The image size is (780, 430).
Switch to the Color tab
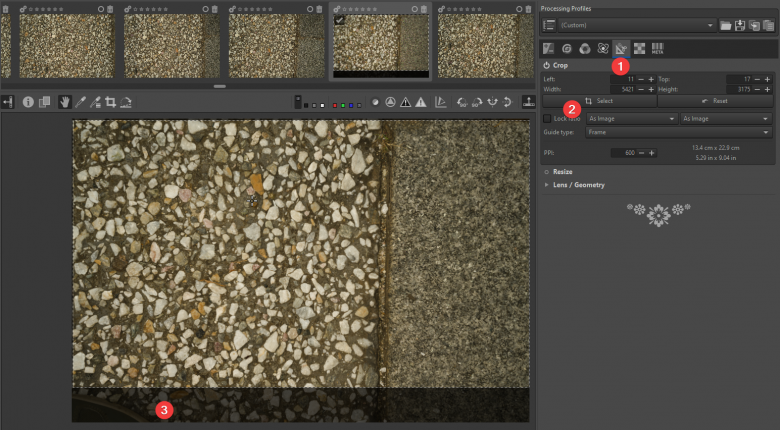click(585, 49)
